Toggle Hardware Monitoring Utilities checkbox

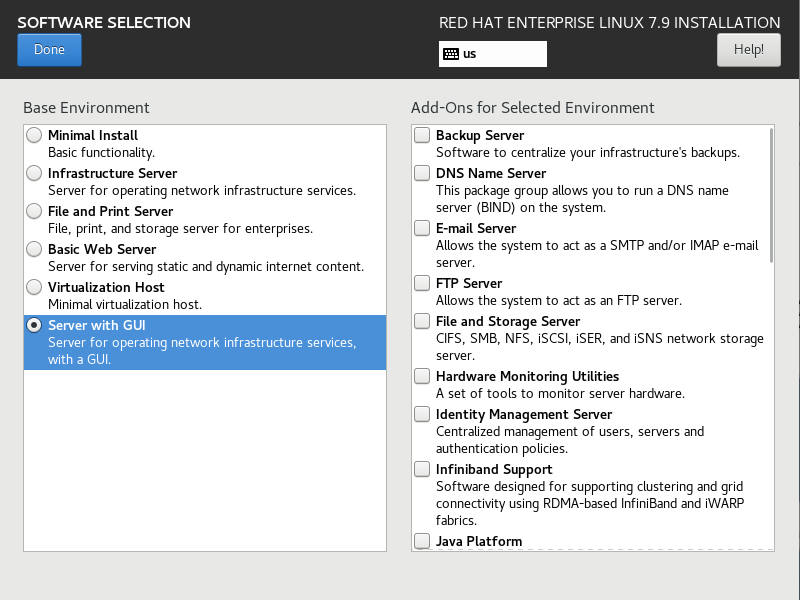click(423, 376)
